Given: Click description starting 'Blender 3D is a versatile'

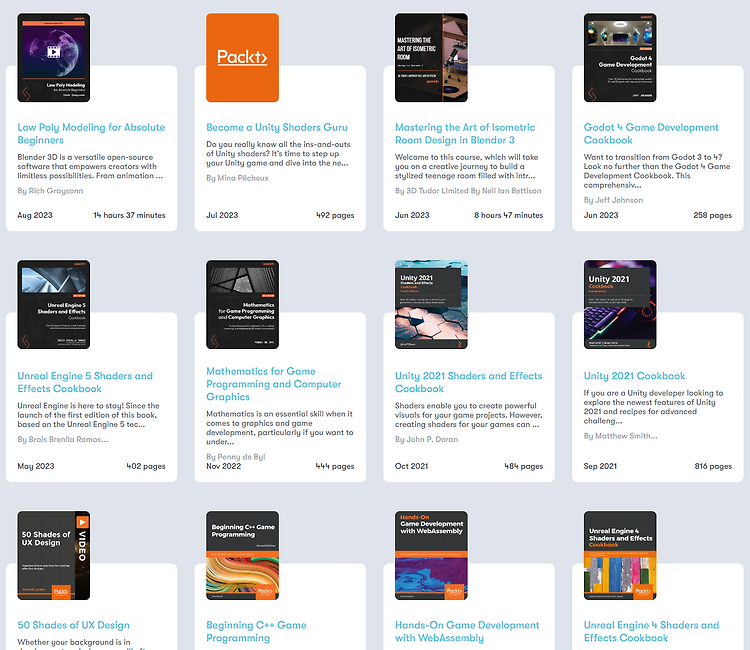Looking at the screenshot, I should point(90,166).
